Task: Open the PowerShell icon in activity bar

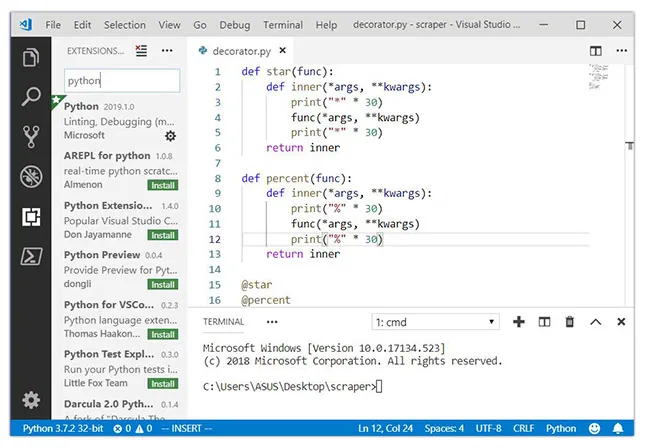Action: click(31, 257)
